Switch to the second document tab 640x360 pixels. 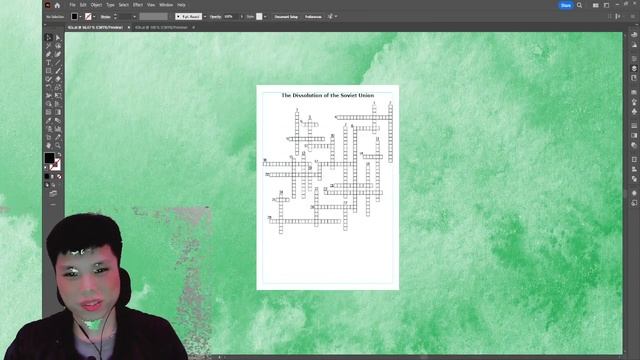pyautogui.click(x=162, y=27)
